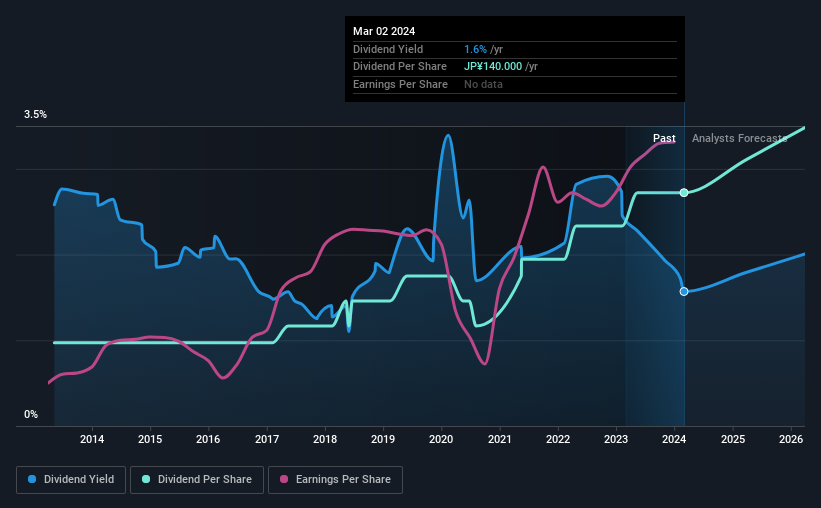
Task: Click the 'Analysts Forecasts' label
Action: [x=739, y=138]
